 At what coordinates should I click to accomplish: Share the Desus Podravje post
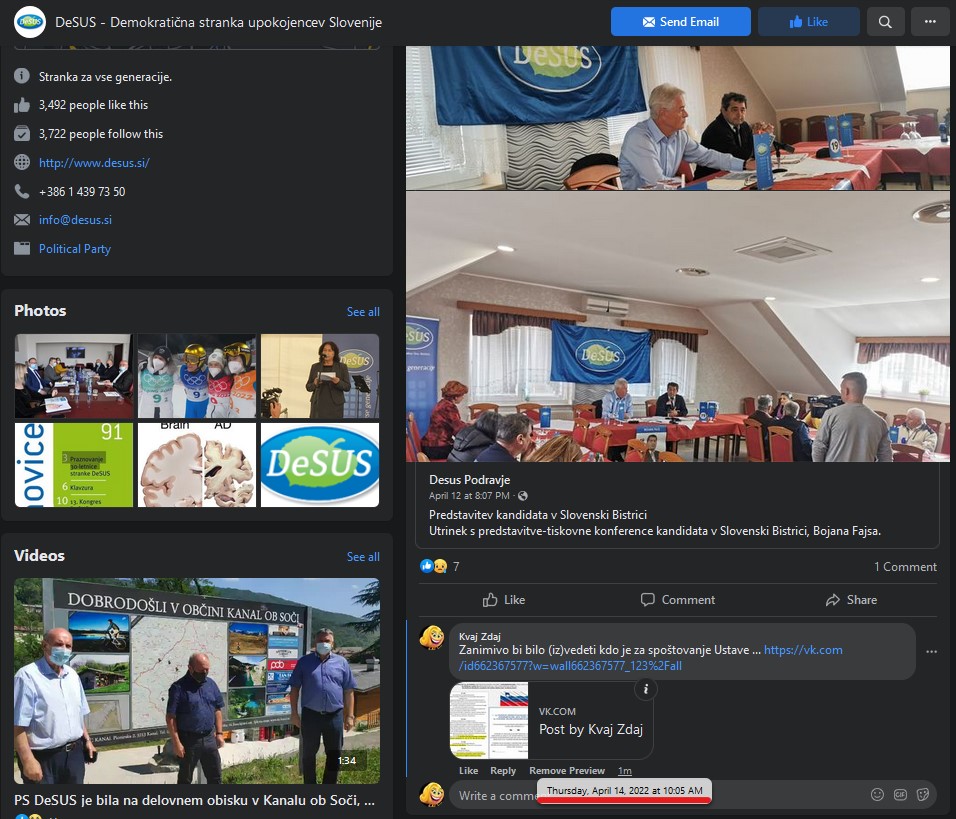click(851, 600)
